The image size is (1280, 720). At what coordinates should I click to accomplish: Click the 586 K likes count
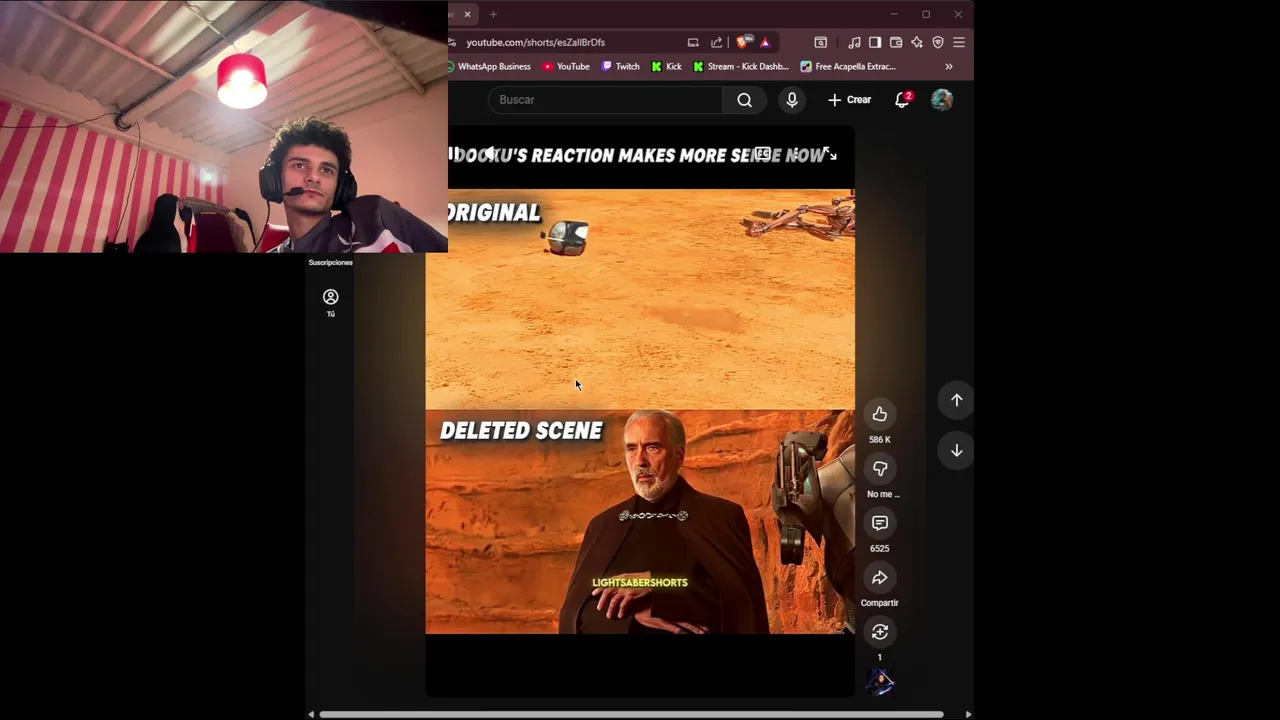tap(880, 440)
